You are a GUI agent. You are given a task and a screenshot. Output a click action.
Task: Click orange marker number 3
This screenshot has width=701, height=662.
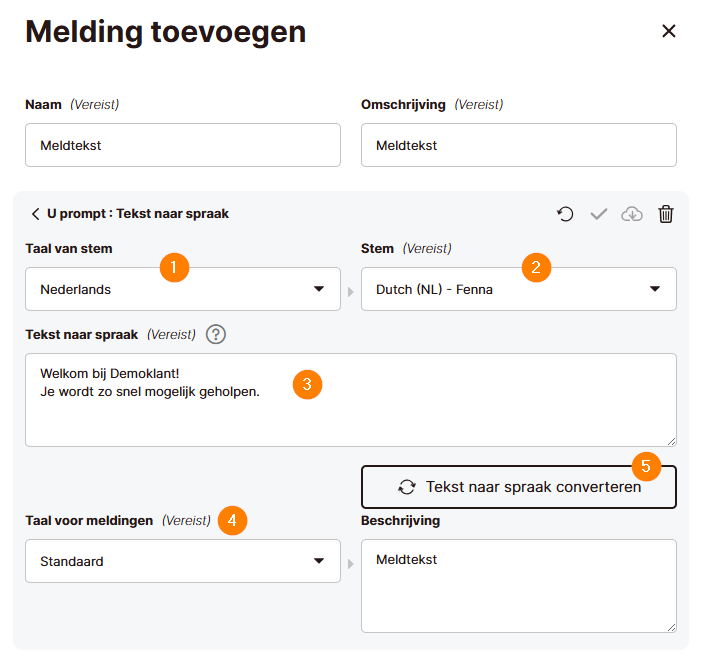307,385
